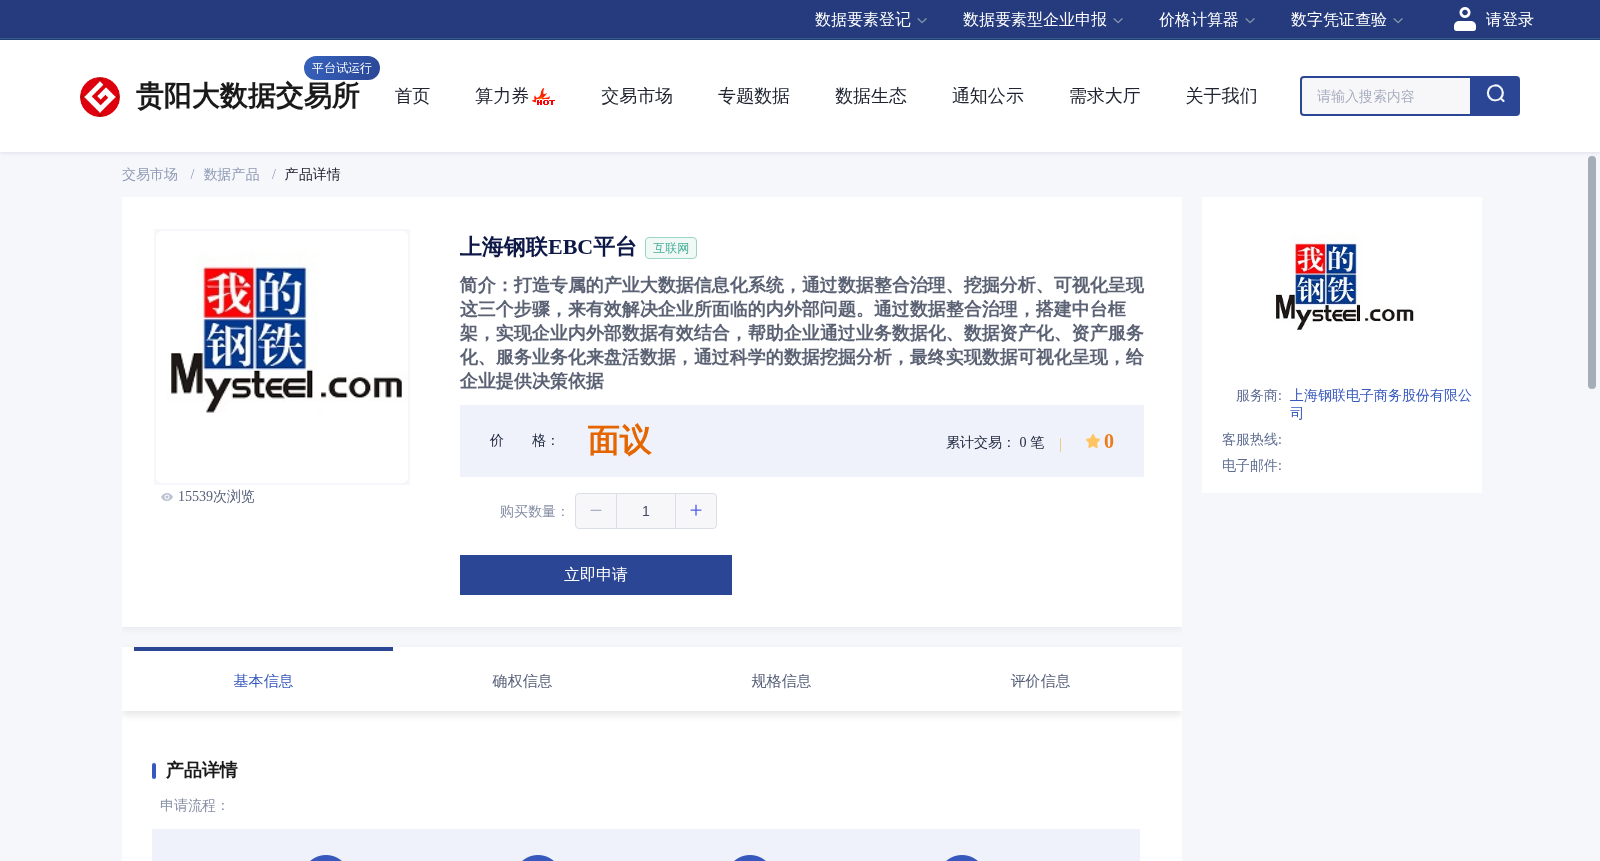1600x861 pixels.
Task: Open the 数字凭证查验 dropdown menu
Action: pyautogui.click(x=1347, y=20)
